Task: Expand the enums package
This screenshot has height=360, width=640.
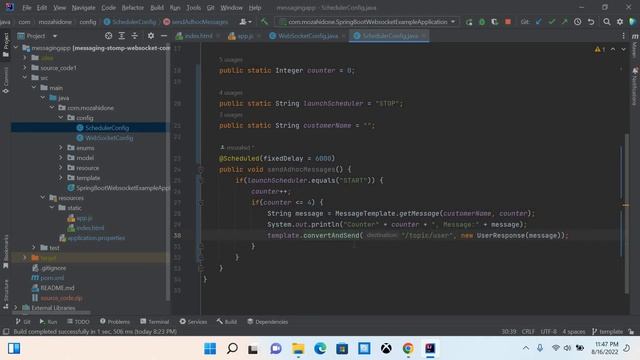Action: [x=61, y=148]
